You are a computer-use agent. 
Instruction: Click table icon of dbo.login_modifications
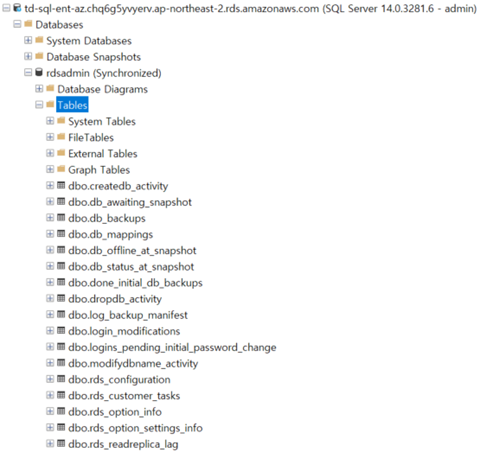click(x=61, y=330)
